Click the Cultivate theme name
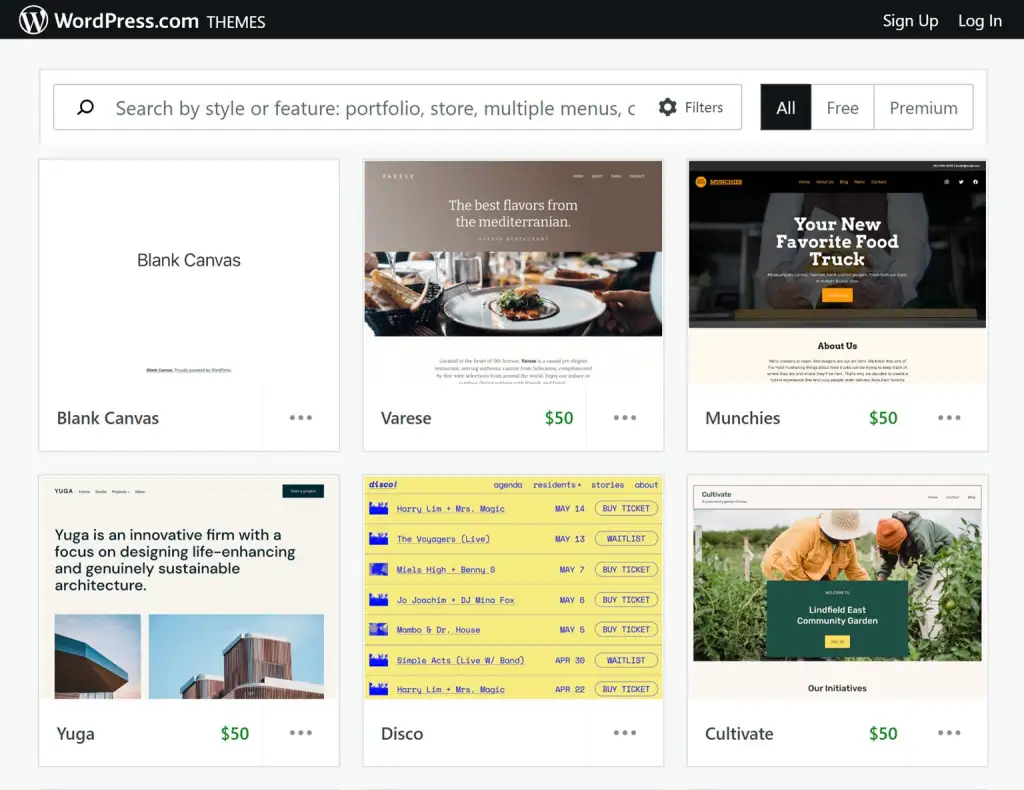Image resolution: width=1024 pixels, height=790 pixels. pyautogui.click(x=739, y=733)
